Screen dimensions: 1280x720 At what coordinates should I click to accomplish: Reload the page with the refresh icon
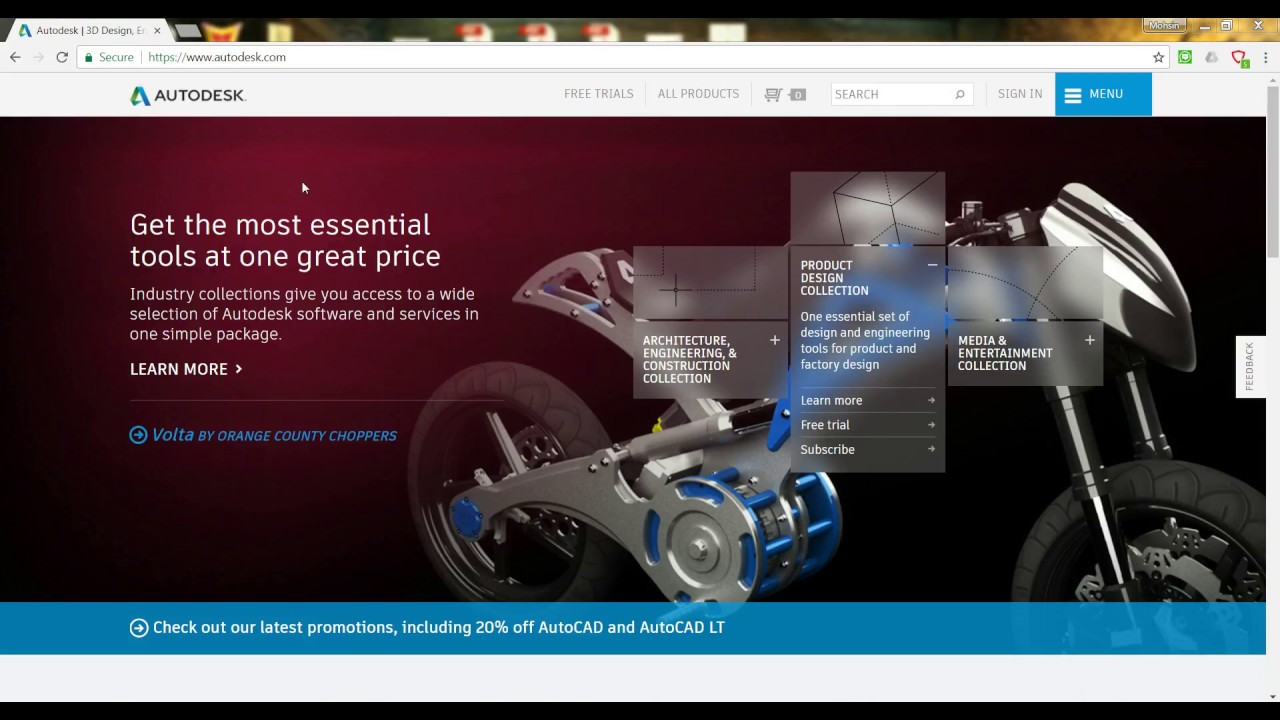tap(62, 57)
